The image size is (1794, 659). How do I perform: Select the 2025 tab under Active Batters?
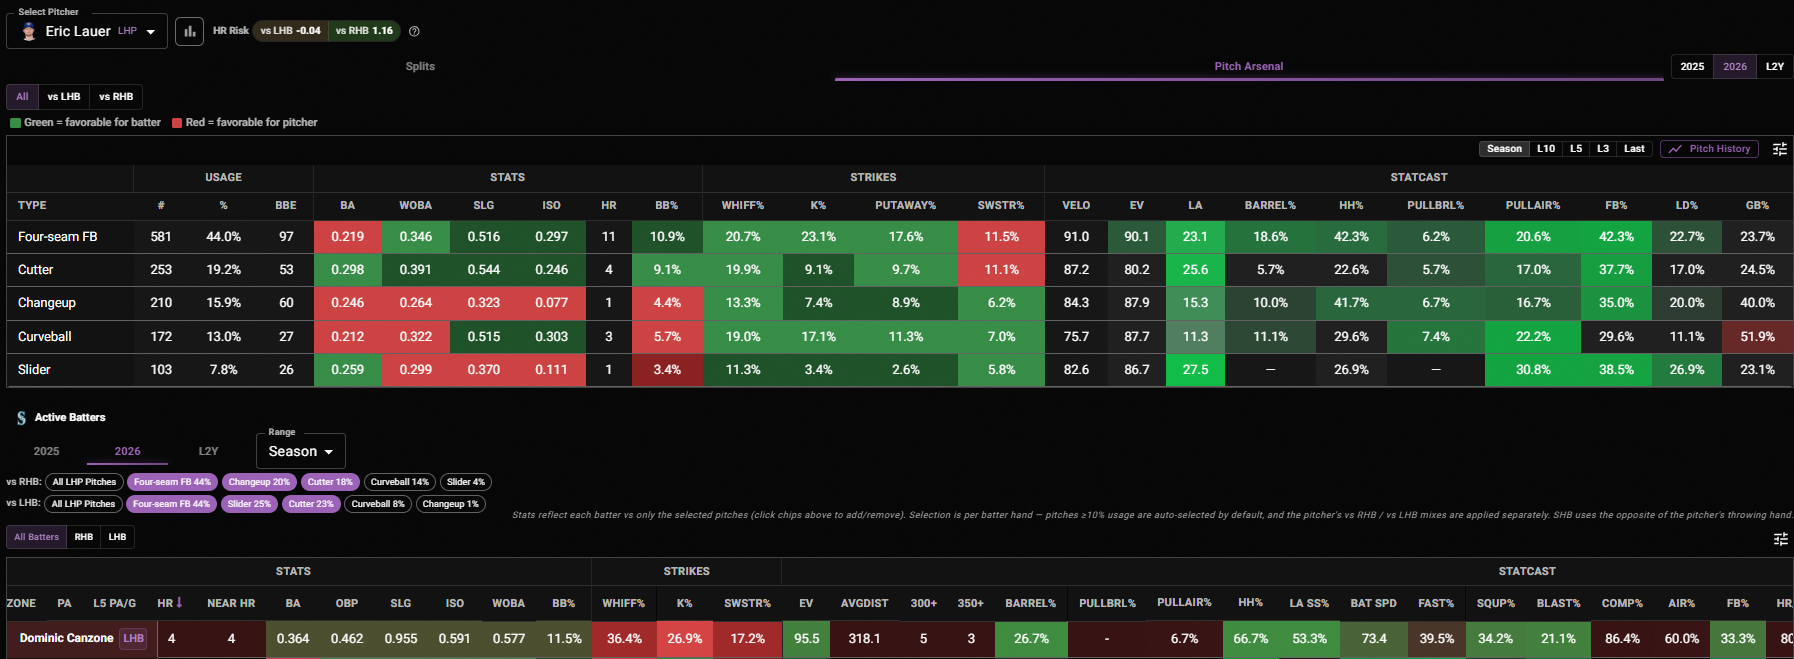[47, 451]
